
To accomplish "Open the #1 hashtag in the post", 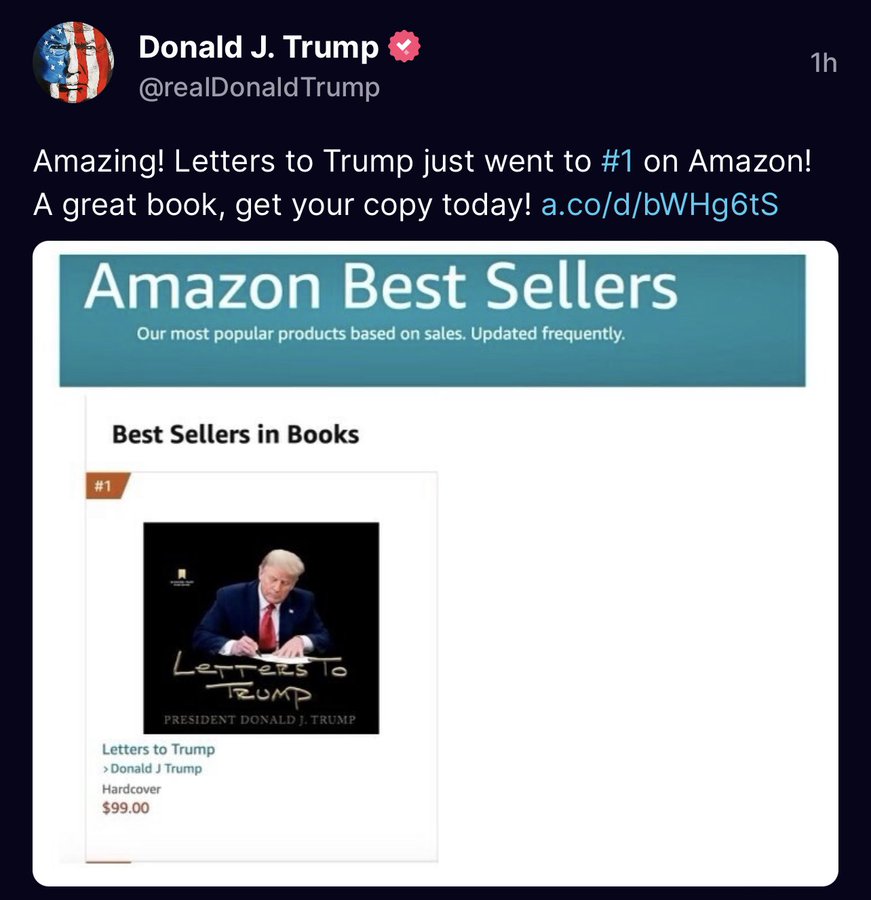I will pyautogui.click(x=617, y=161).
